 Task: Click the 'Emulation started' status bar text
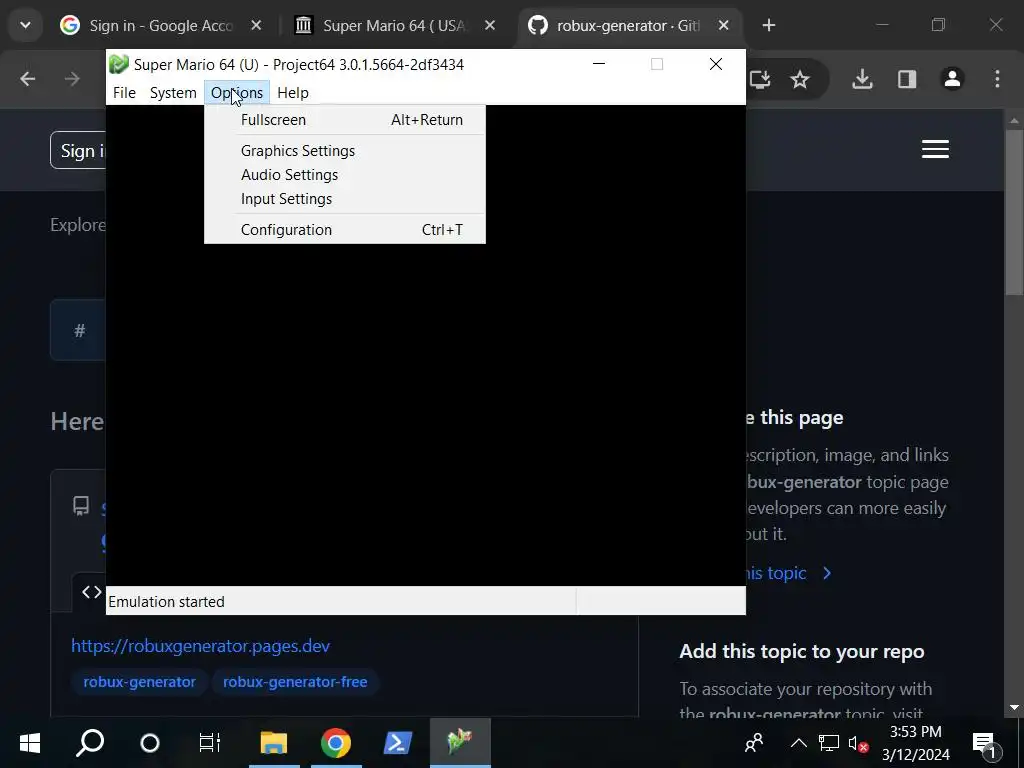(167, 601)
